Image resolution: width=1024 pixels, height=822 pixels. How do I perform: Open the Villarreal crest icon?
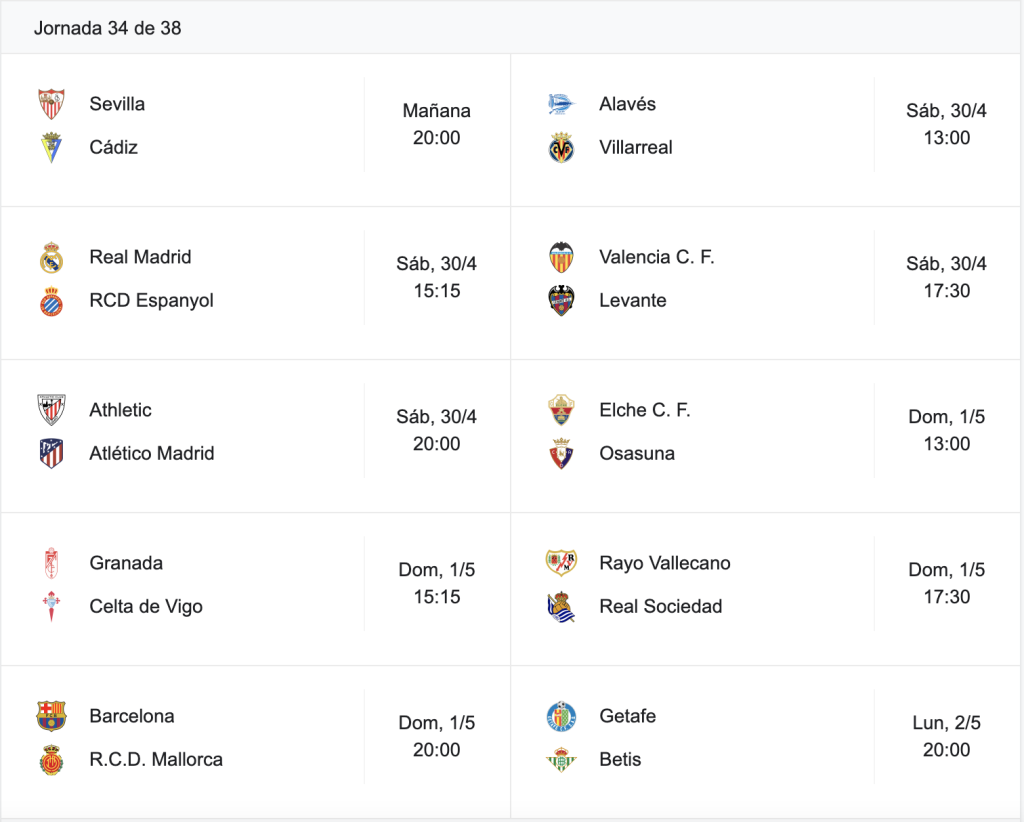click(x=561, y=147)
